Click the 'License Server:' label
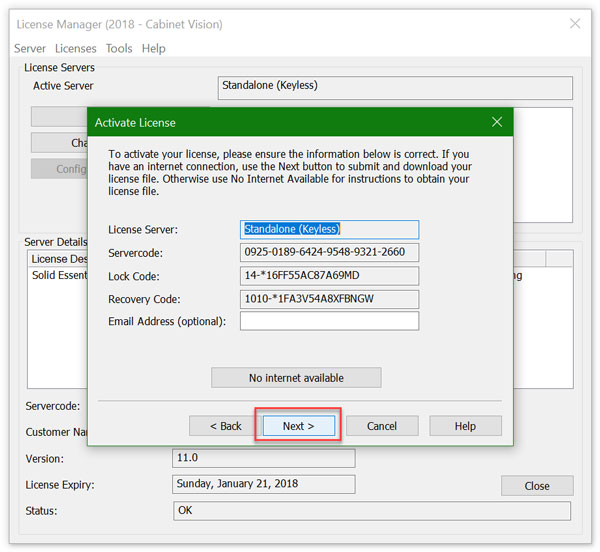The image size is (600, 552). click(x=143, y=230)
